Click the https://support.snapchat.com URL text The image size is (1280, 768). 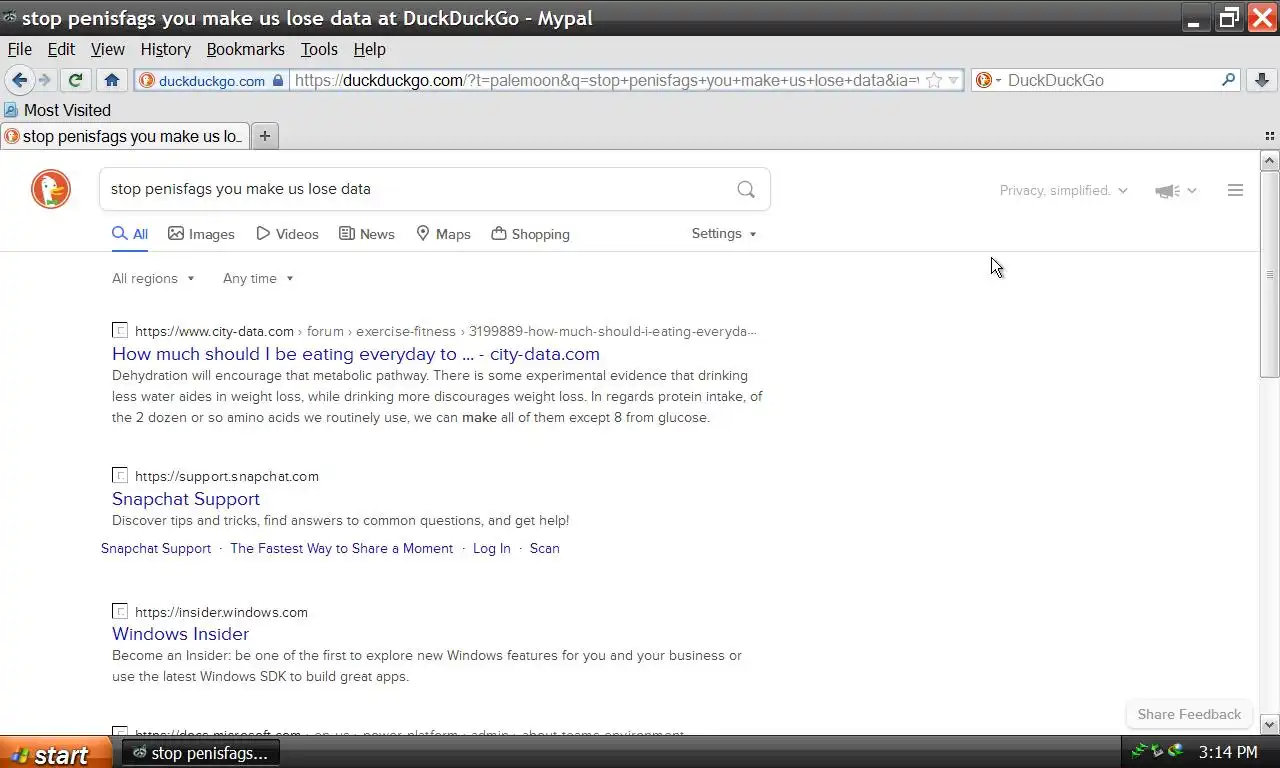[227, 476]
